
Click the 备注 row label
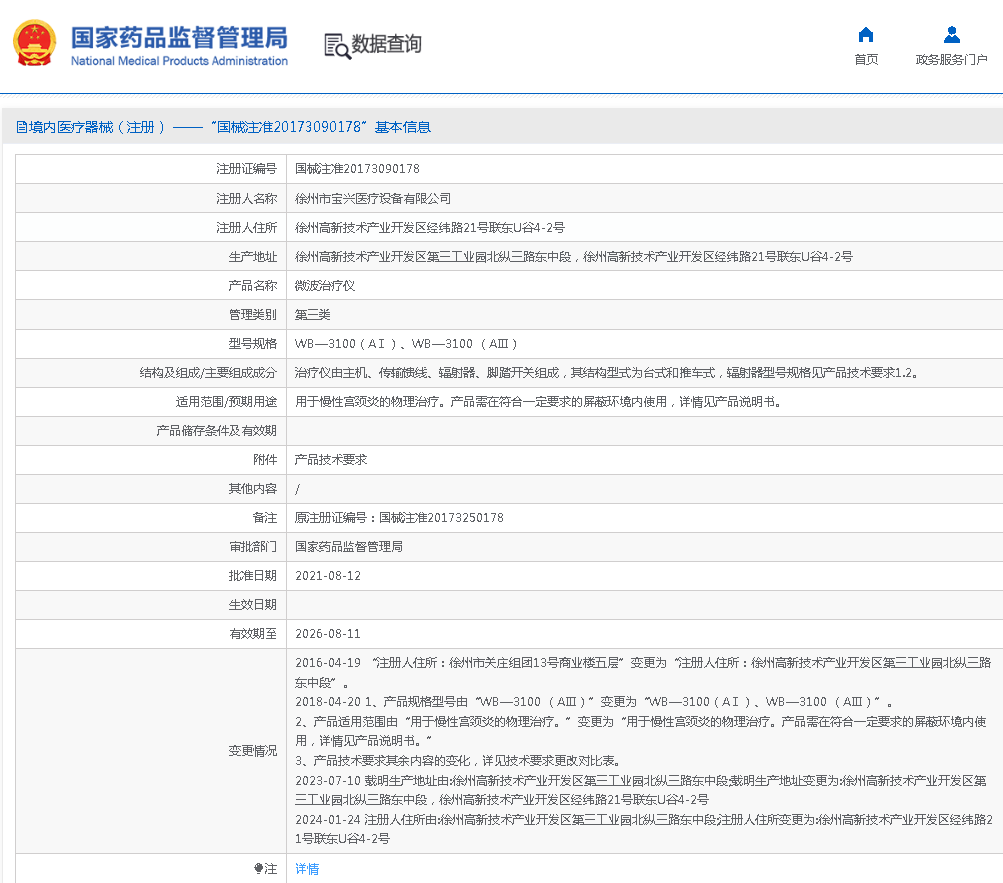[x=265, y=518]
